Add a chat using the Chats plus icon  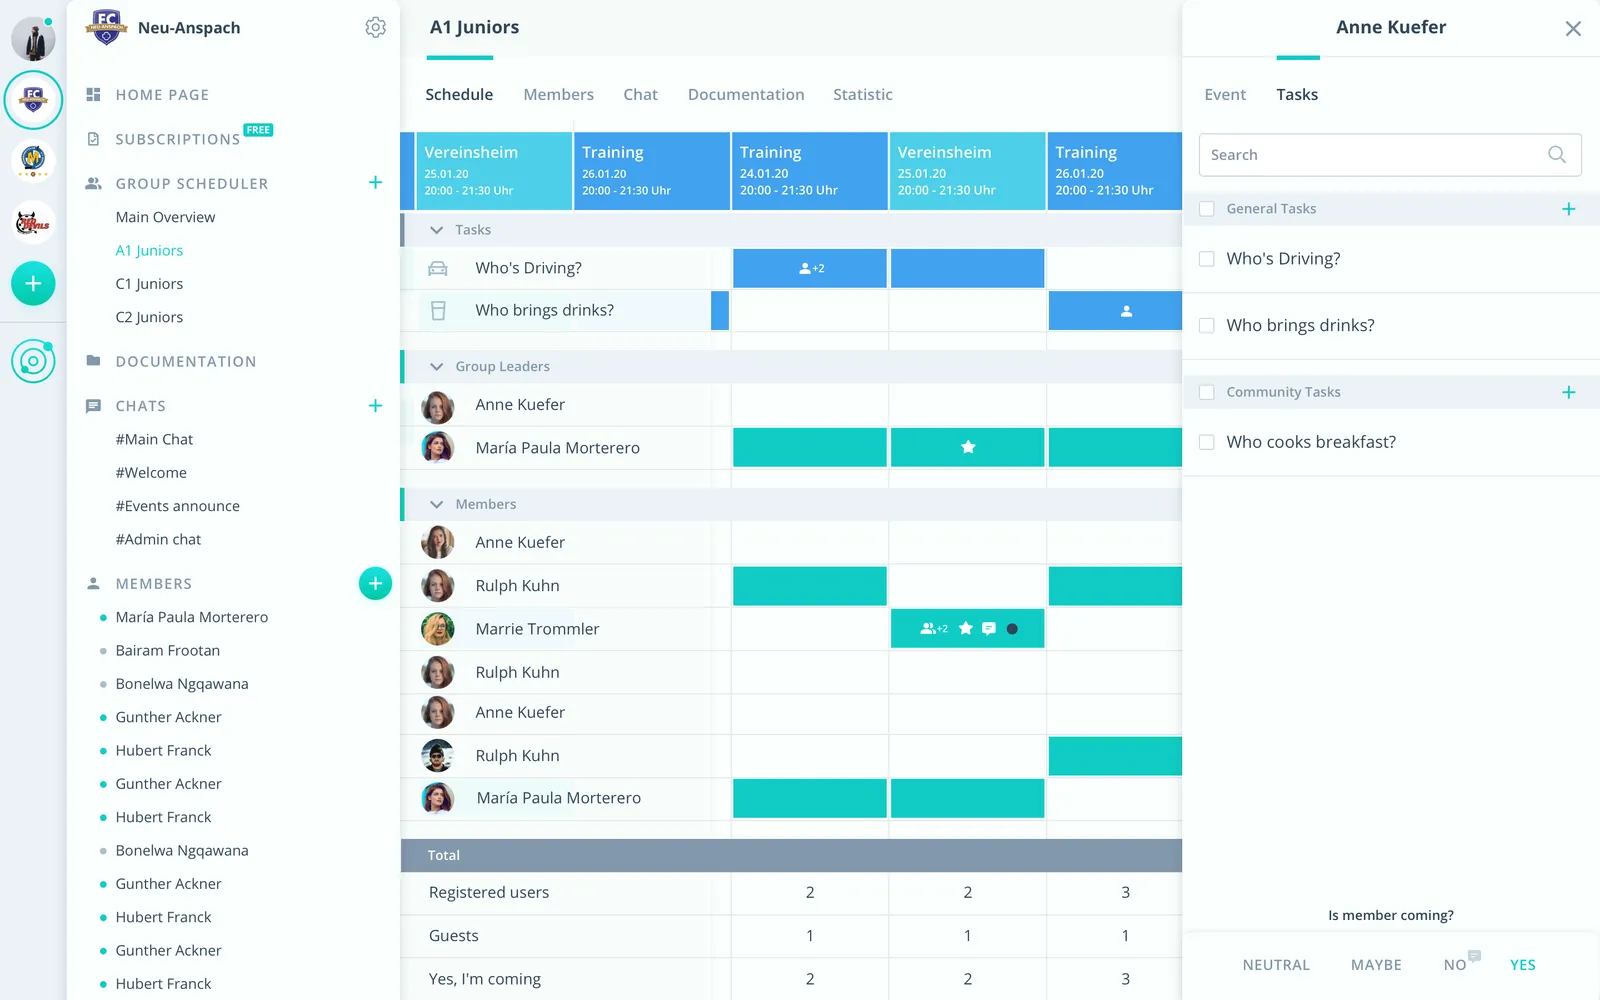(375, 406)
